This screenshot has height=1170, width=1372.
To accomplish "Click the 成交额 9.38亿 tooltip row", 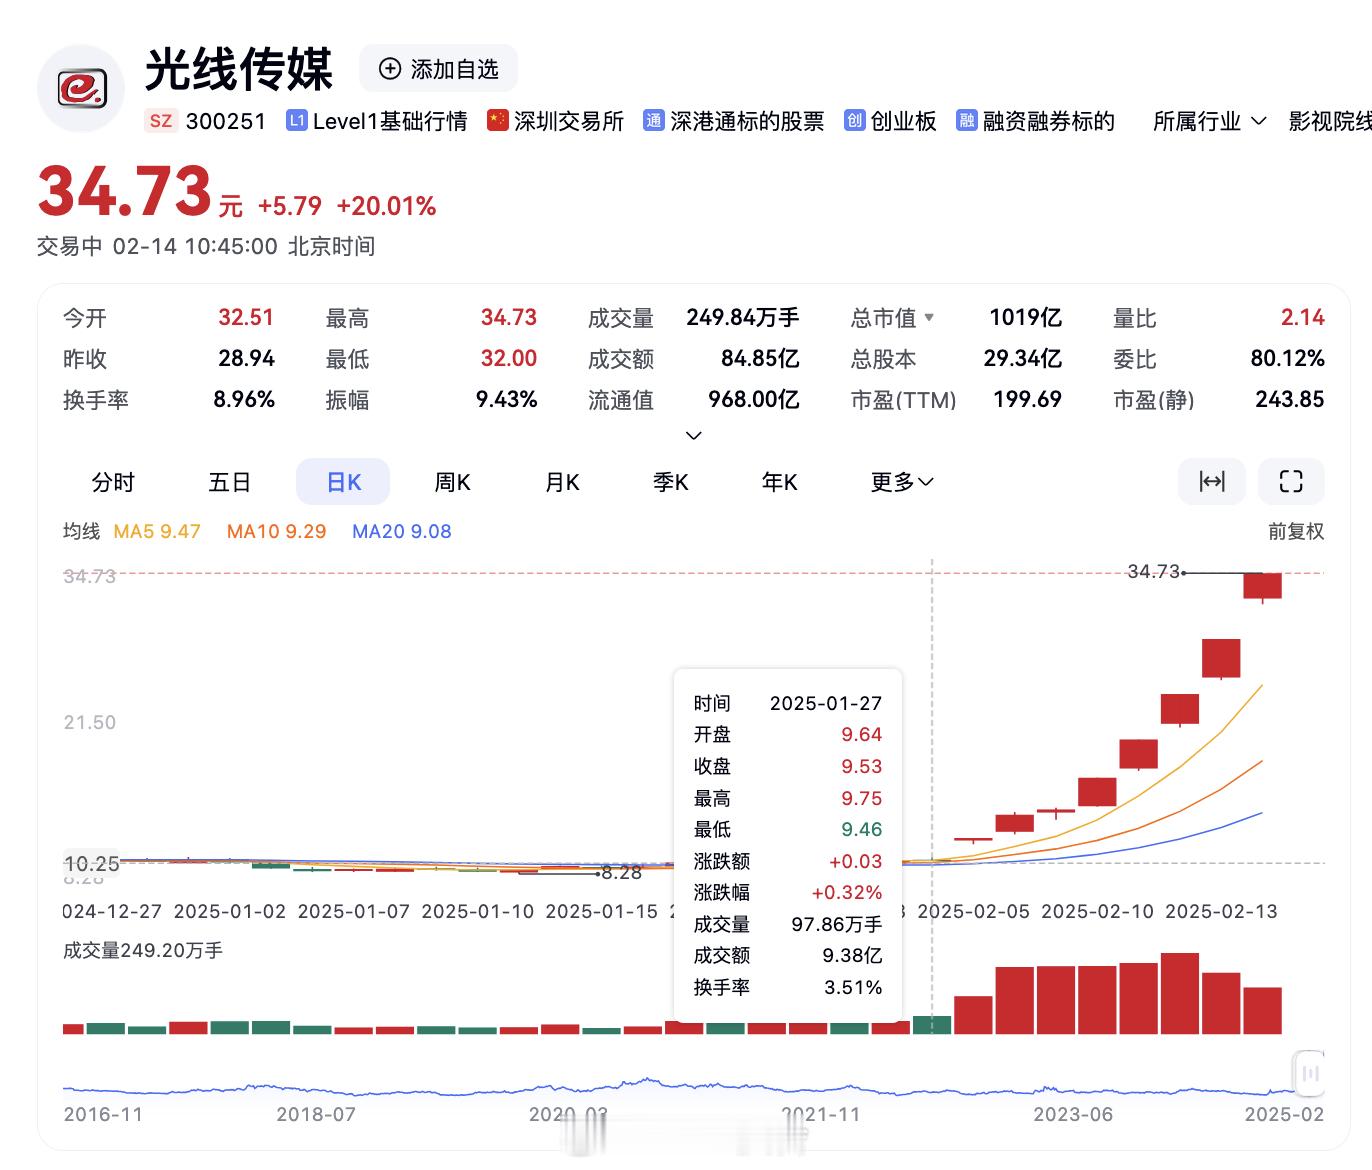I will [788, 956].
